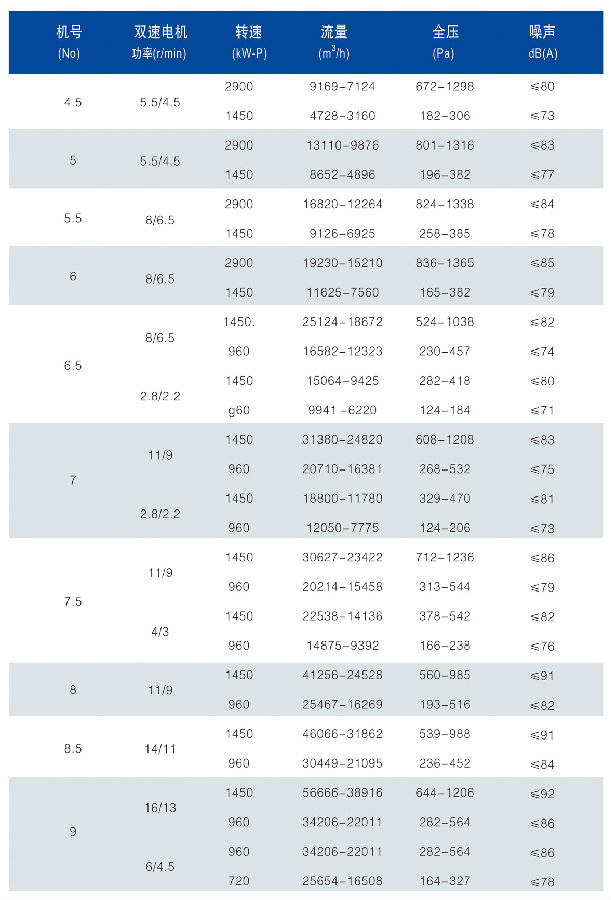Screen dimensions: 611x900
Task: Click the machine number 6.5 cell
Action: [x=72, y=365]
